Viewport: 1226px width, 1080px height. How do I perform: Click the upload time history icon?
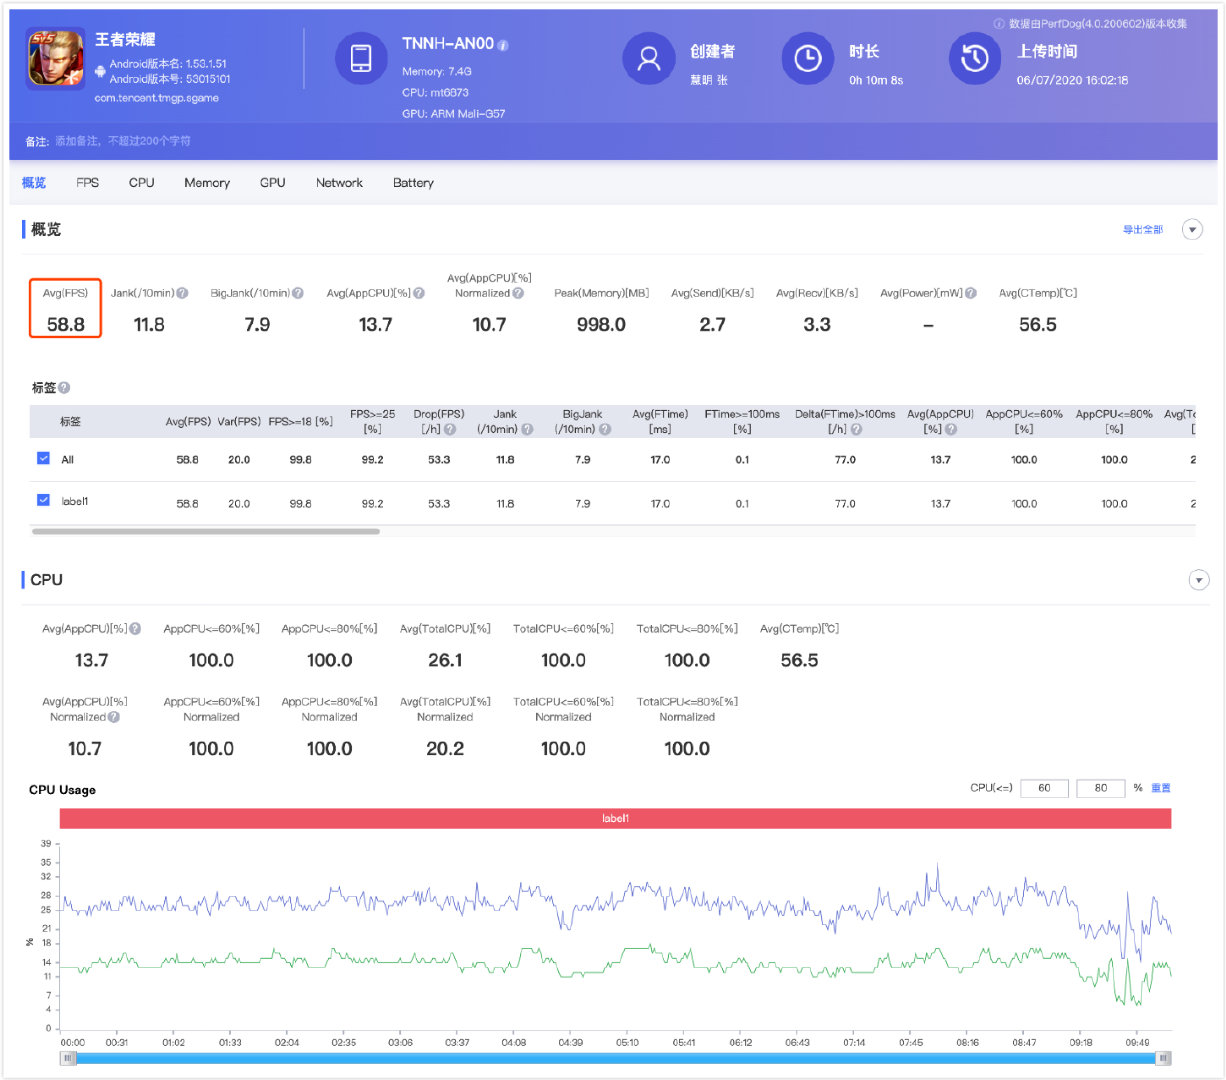coord(975,59)
